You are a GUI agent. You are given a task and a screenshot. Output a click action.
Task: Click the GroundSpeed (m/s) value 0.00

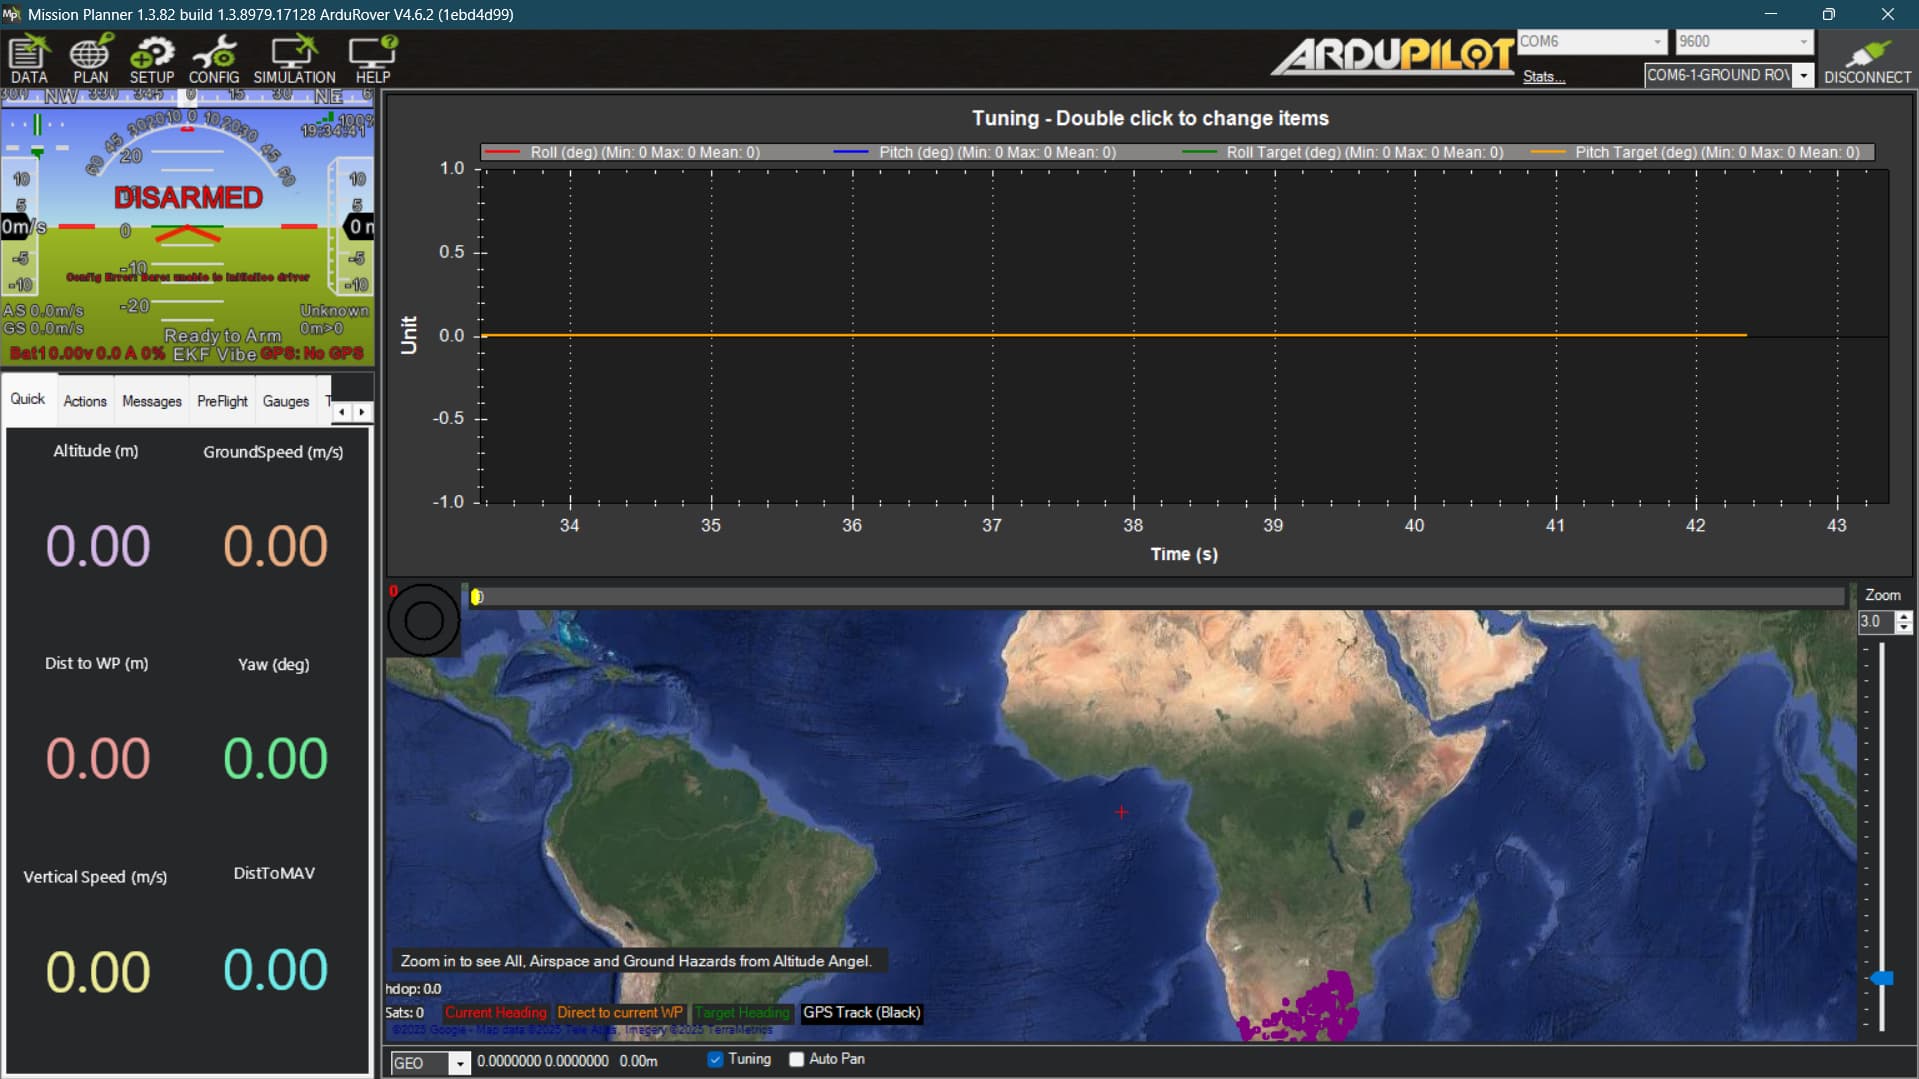coord(275,547)
